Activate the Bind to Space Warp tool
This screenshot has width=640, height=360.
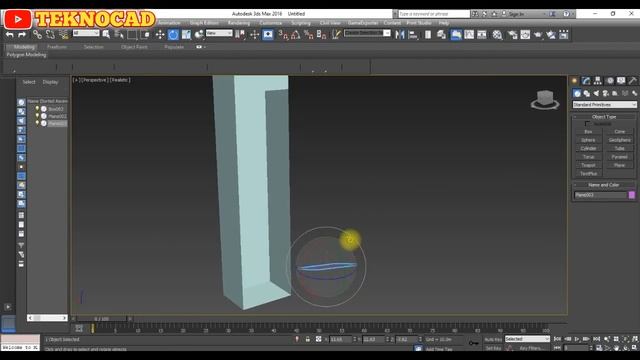pyautogui.click(x=63, y=35)
